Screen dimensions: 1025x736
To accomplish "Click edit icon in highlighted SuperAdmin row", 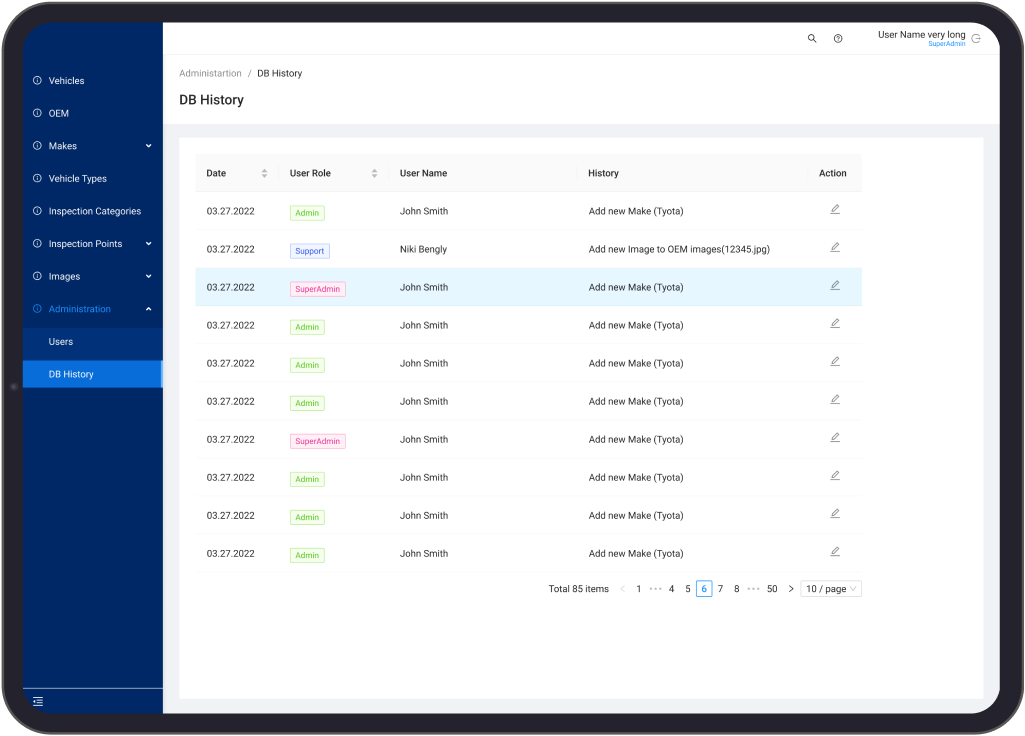I will [x=835, y=286].
